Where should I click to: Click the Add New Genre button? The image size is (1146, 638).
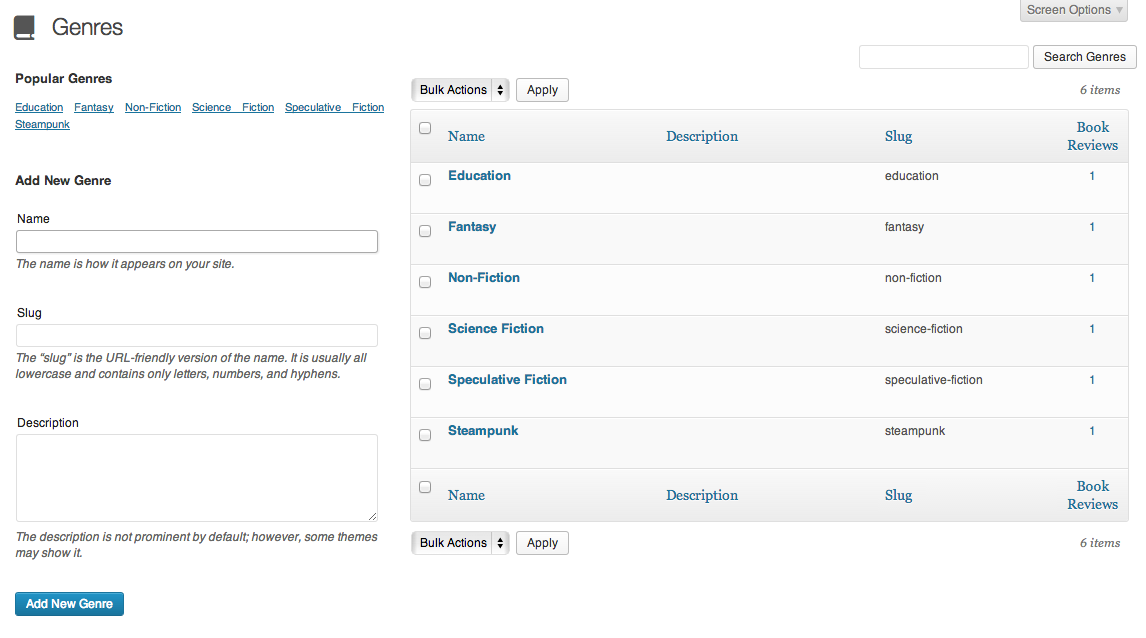click(69, 604)
